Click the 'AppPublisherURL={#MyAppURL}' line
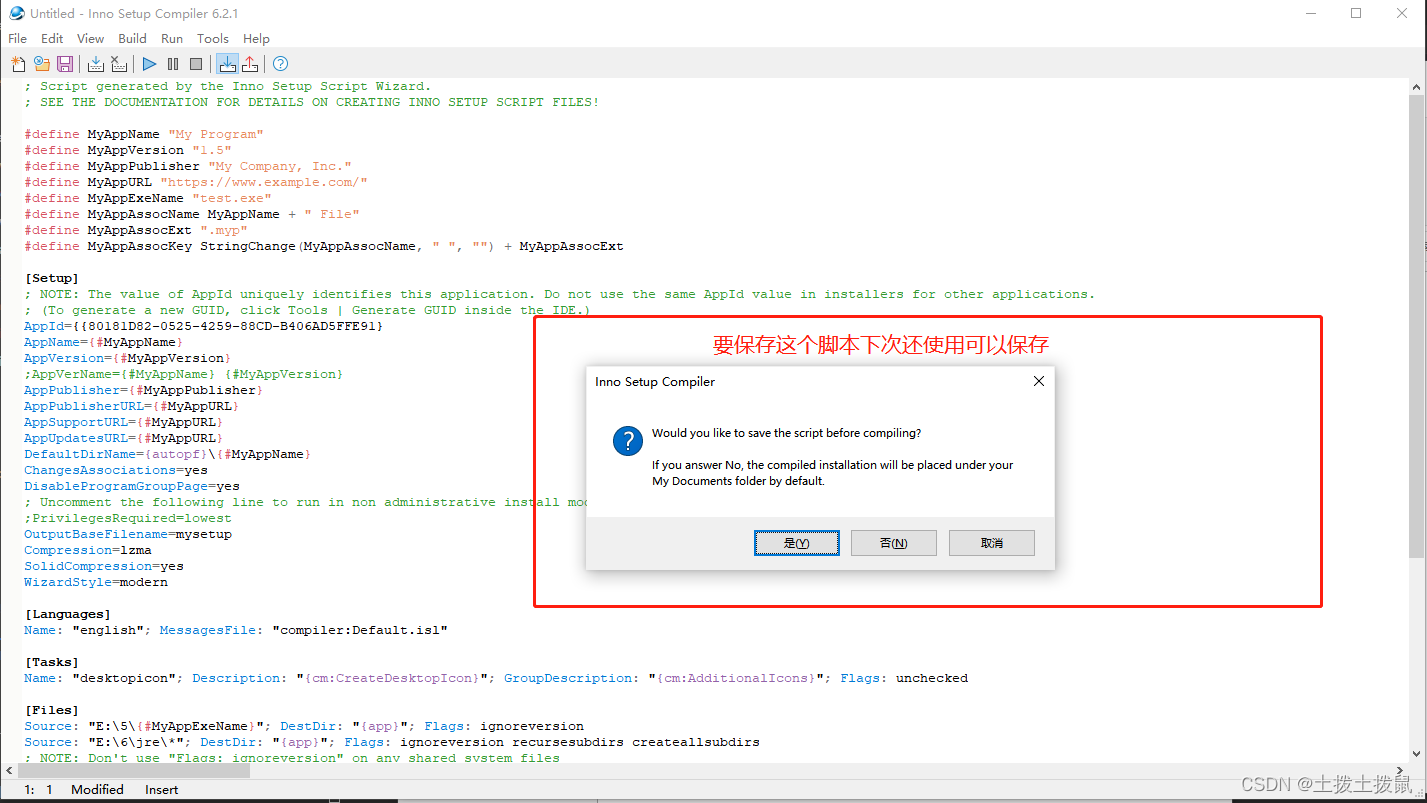Image resolution: width=1427 pixels, height=803 pixels. coord(132,406)
